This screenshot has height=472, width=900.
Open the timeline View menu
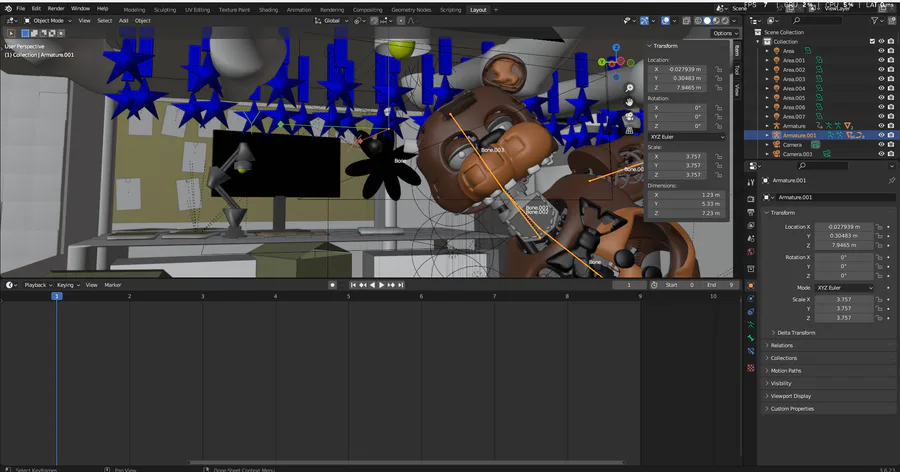point(91,285)
